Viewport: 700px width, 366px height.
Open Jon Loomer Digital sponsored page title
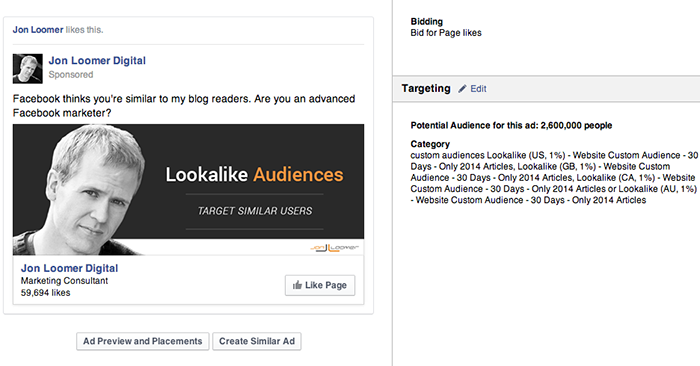[x=97, y=61]
